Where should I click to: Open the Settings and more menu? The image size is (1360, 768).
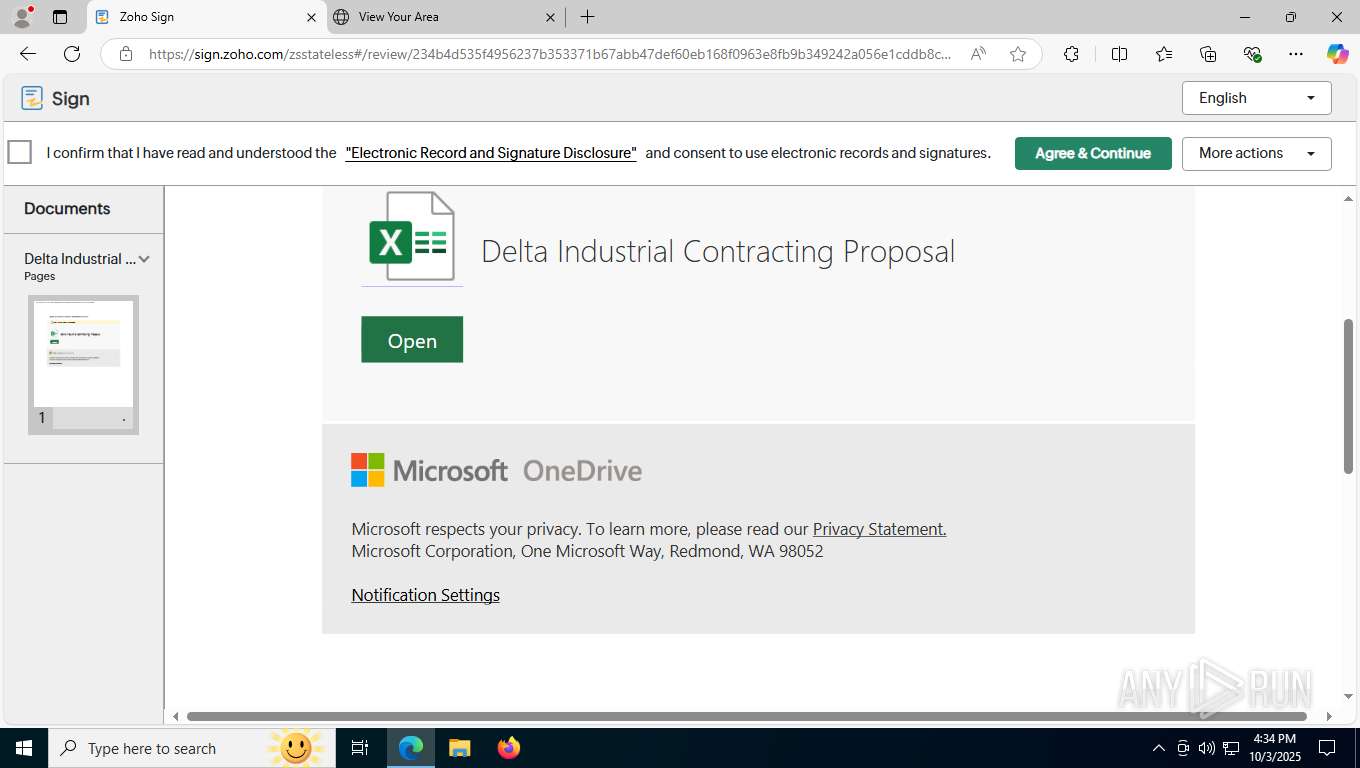point(1296,54)
